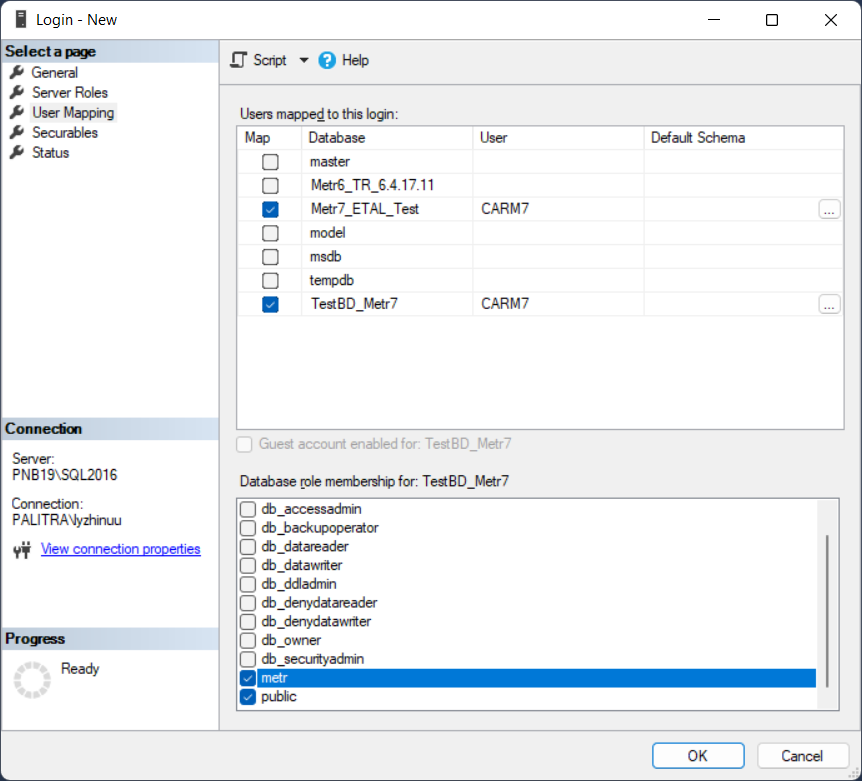Uncheck the metr role
The height and width of the screenshot is (781, 862).
tap(248, 678)
